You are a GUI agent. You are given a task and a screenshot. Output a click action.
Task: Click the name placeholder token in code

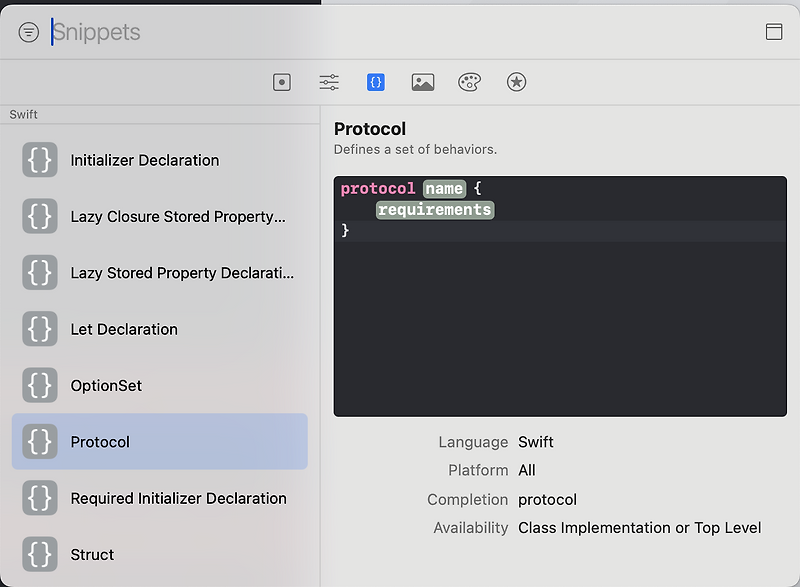(444, 189)
